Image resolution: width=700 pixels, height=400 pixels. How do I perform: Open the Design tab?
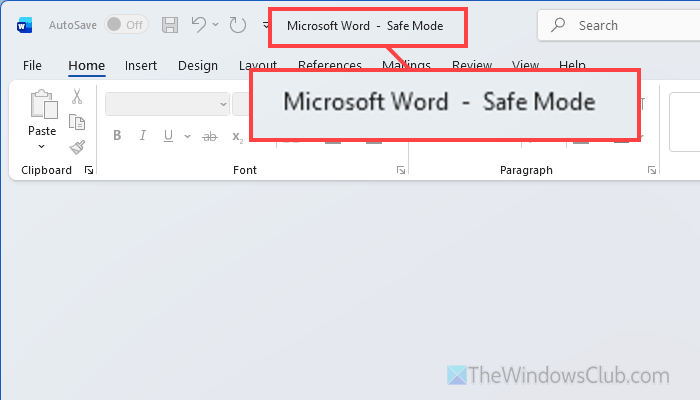coord(198,66)
